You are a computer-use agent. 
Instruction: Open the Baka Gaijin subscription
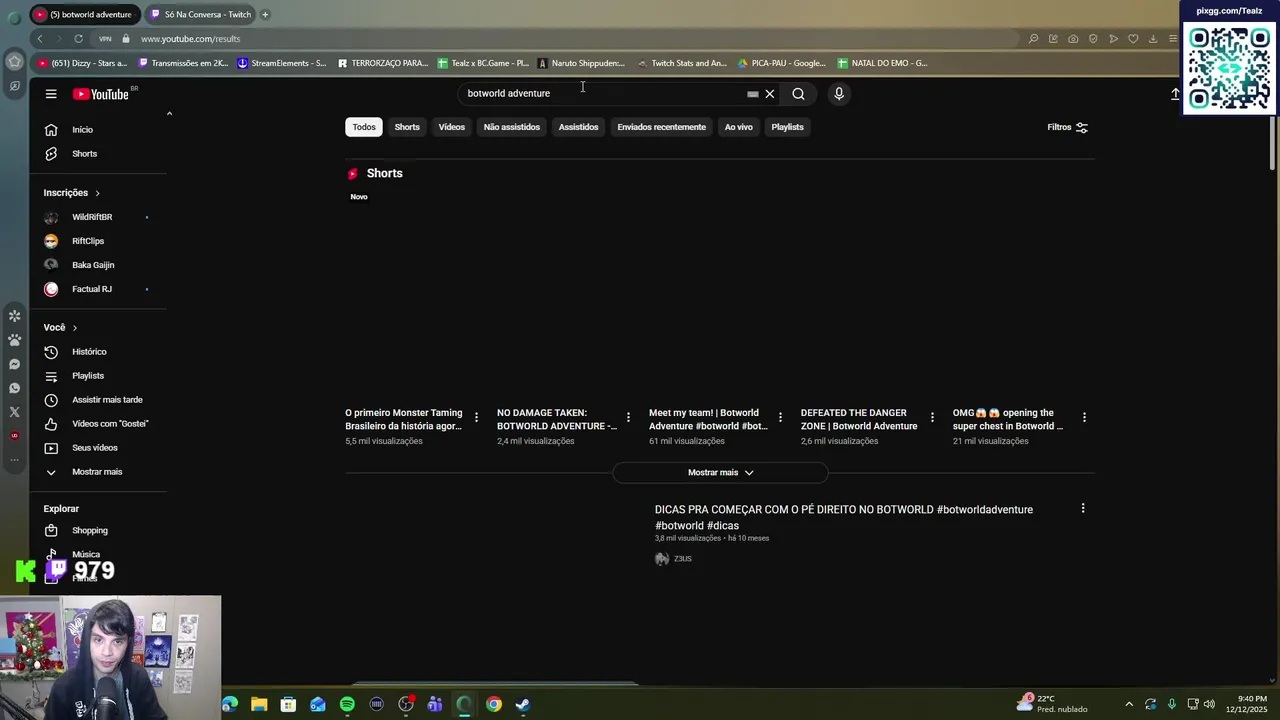pos(98,265)
